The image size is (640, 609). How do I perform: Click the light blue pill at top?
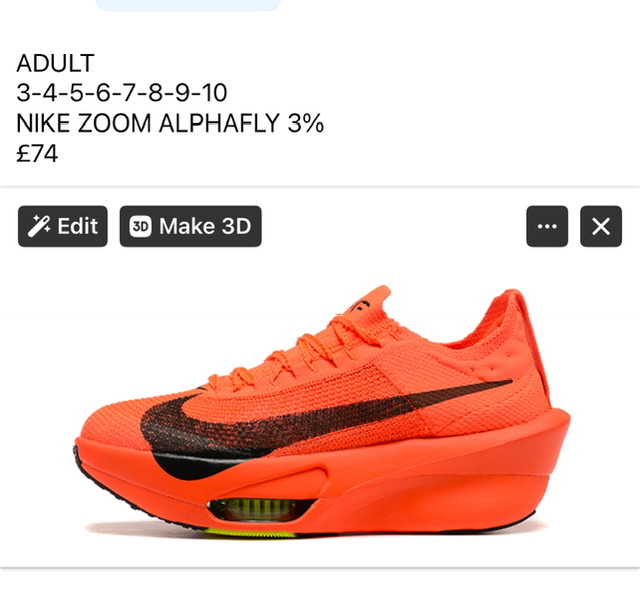pos(188,5)
